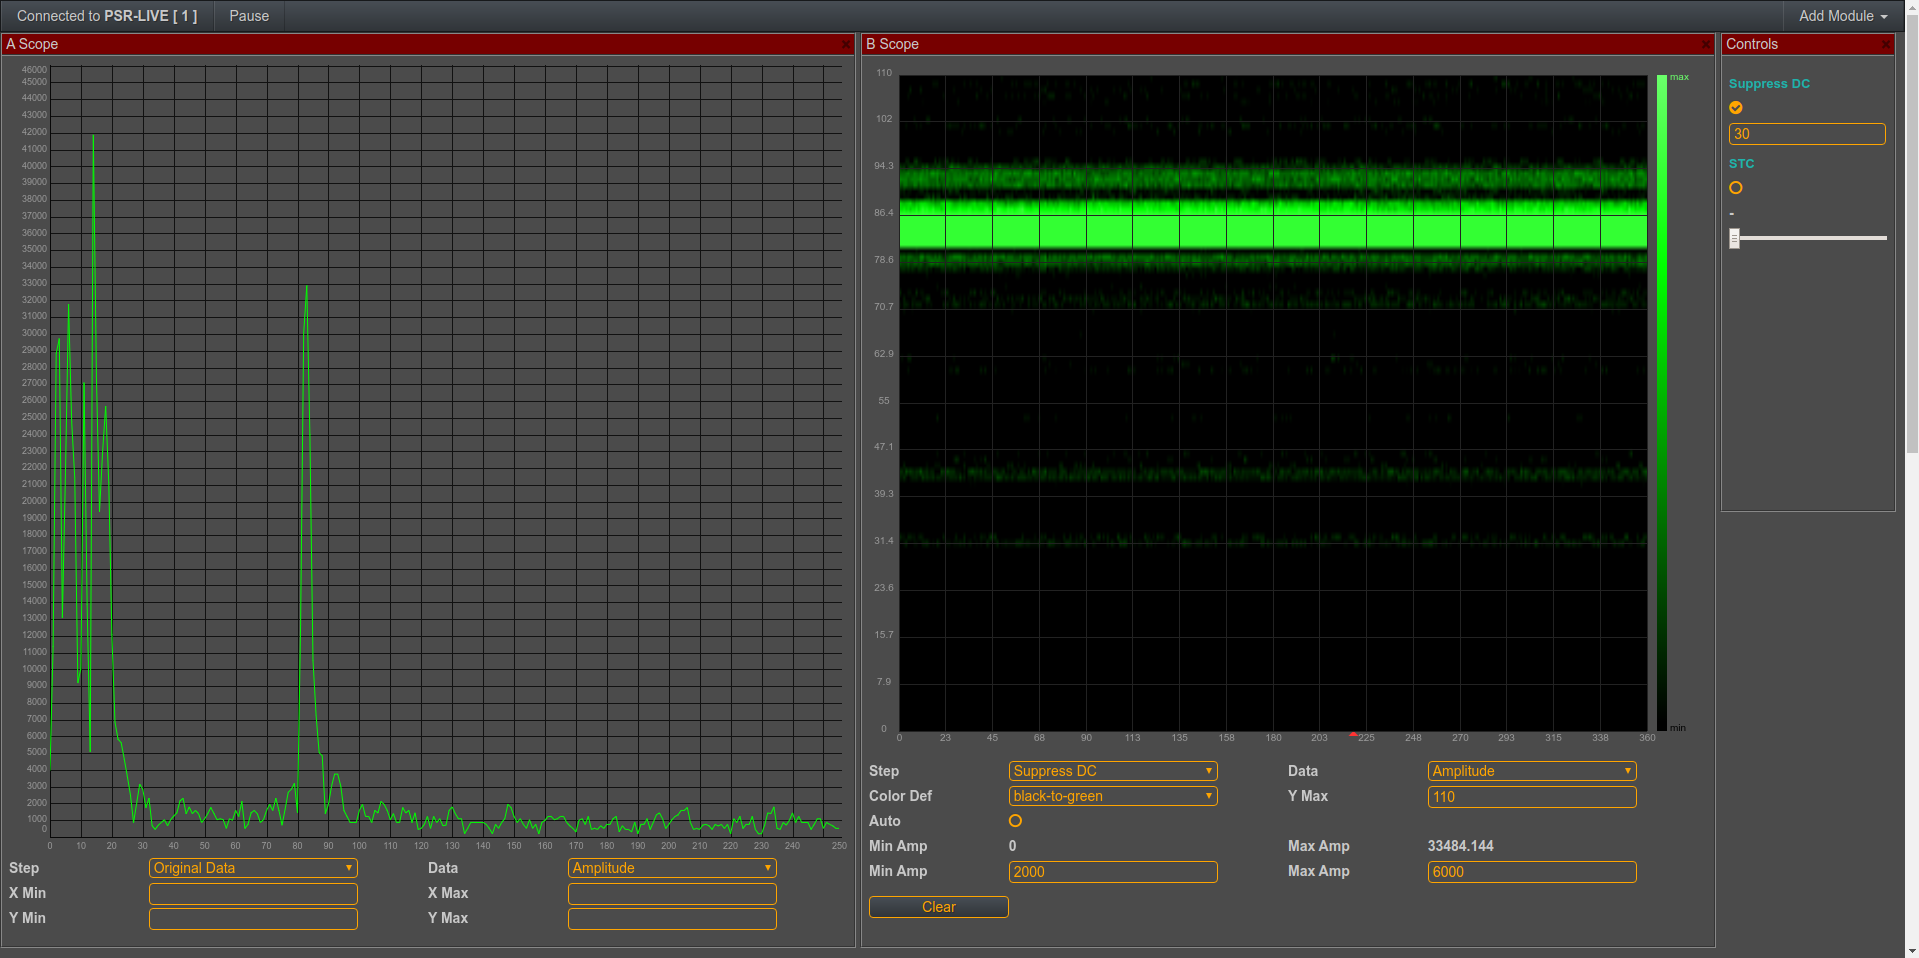The image size is (1919, 958).
Task: Open the A Scope Data dropdown
Action: pos(672,868)
